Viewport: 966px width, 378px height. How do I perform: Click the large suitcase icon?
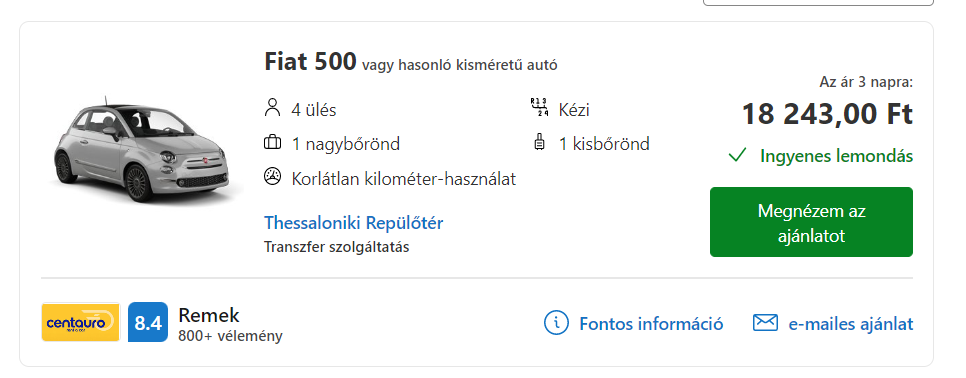[272, 143]
